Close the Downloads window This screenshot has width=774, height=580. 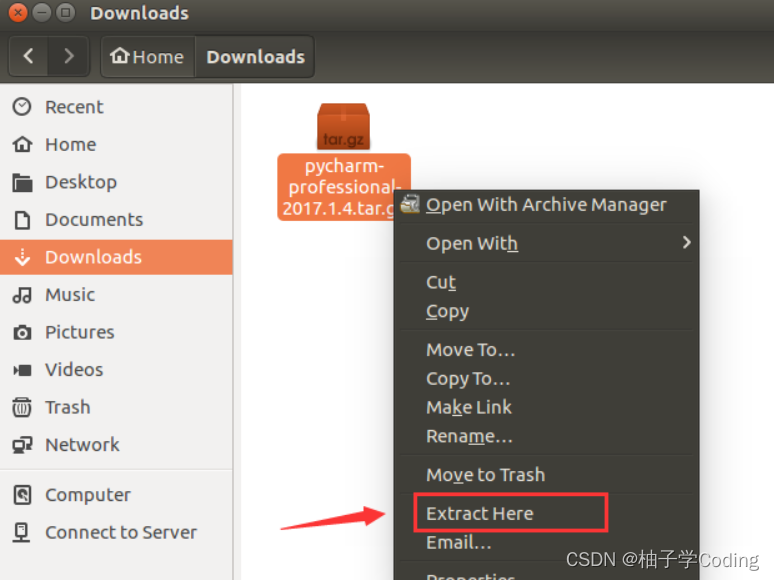[x=18, y=12]
